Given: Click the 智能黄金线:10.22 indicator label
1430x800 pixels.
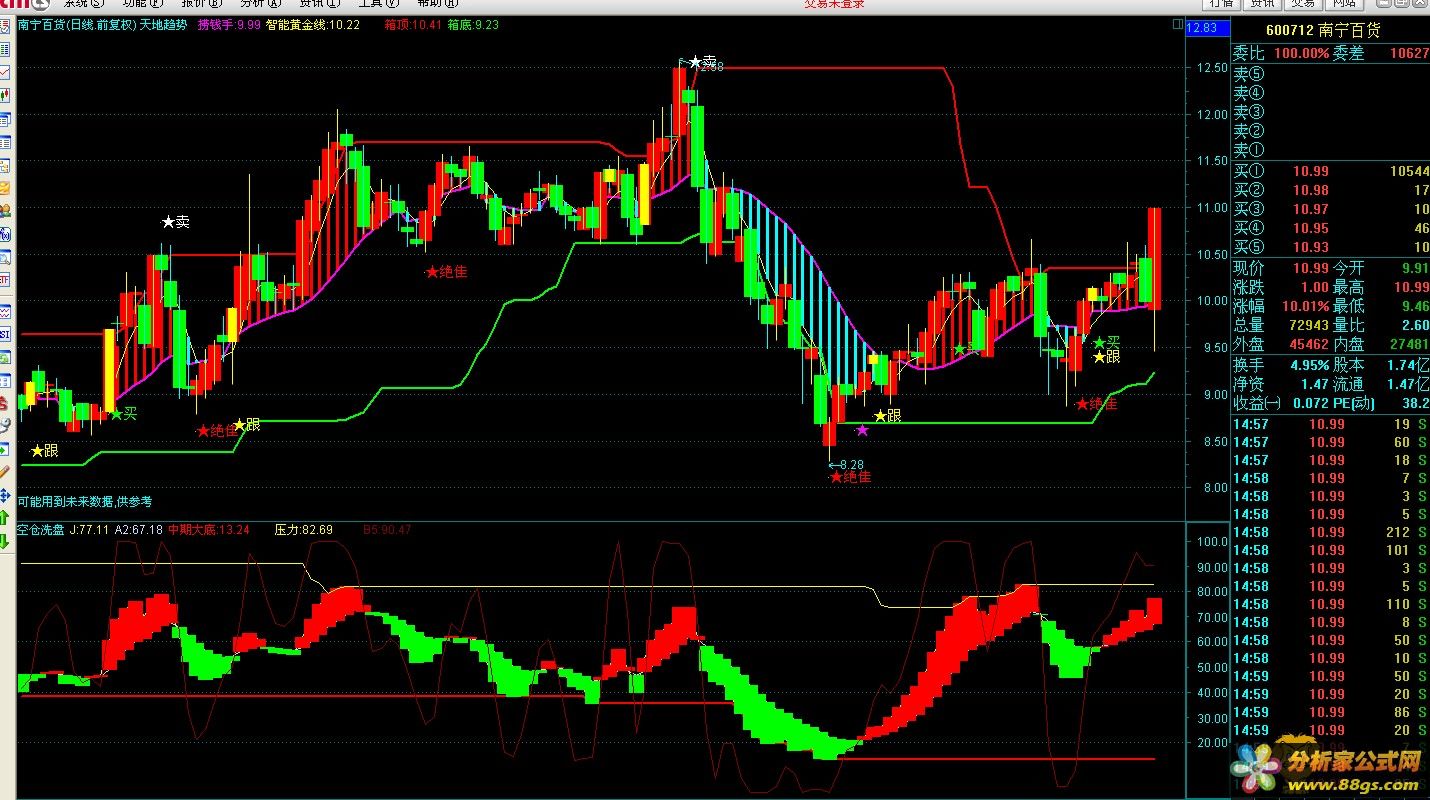Looking at the screenshot, I should click(313, 25).
